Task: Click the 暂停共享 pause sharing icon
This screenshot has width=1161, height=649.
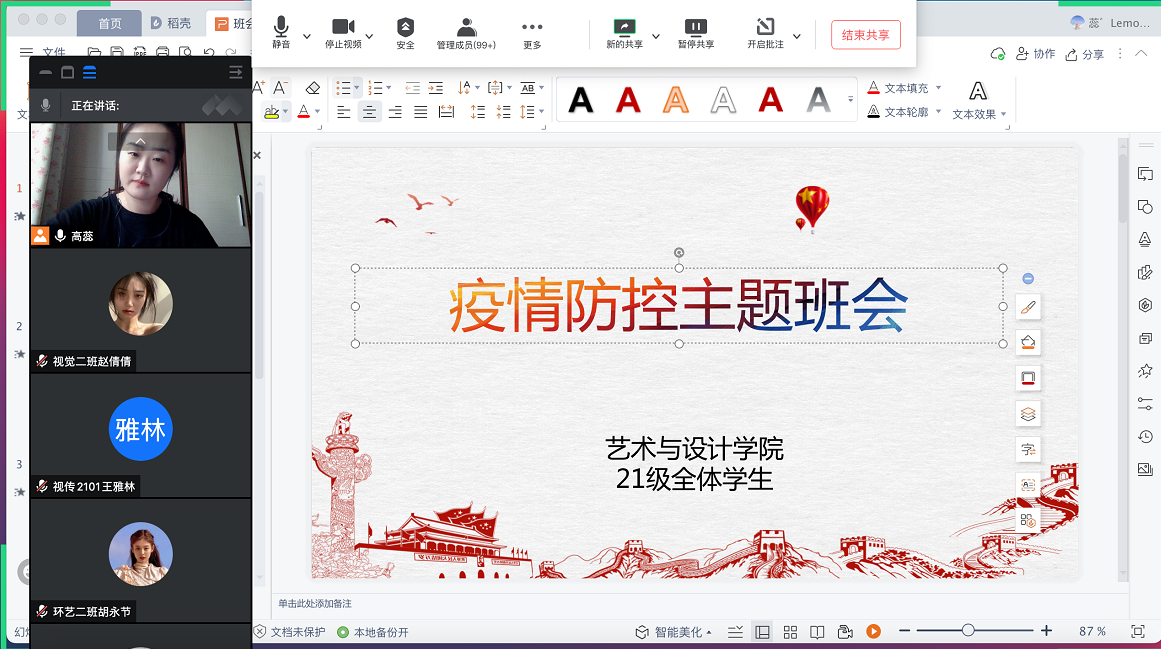Action: (x=696, y=28)
